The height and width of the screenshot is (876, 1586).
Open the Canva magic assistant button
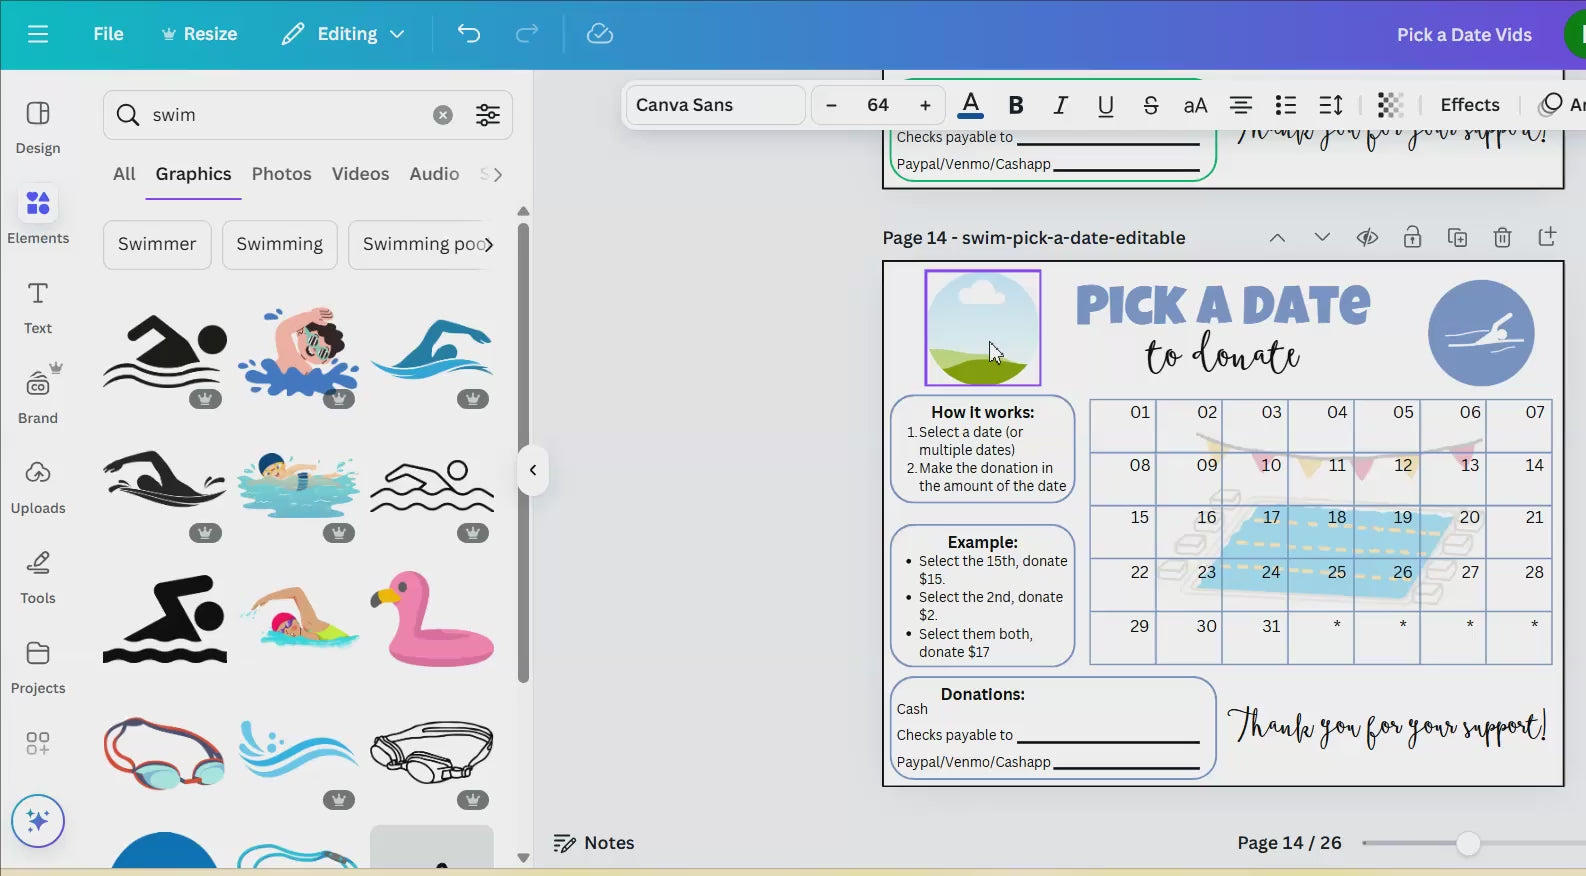38,821
